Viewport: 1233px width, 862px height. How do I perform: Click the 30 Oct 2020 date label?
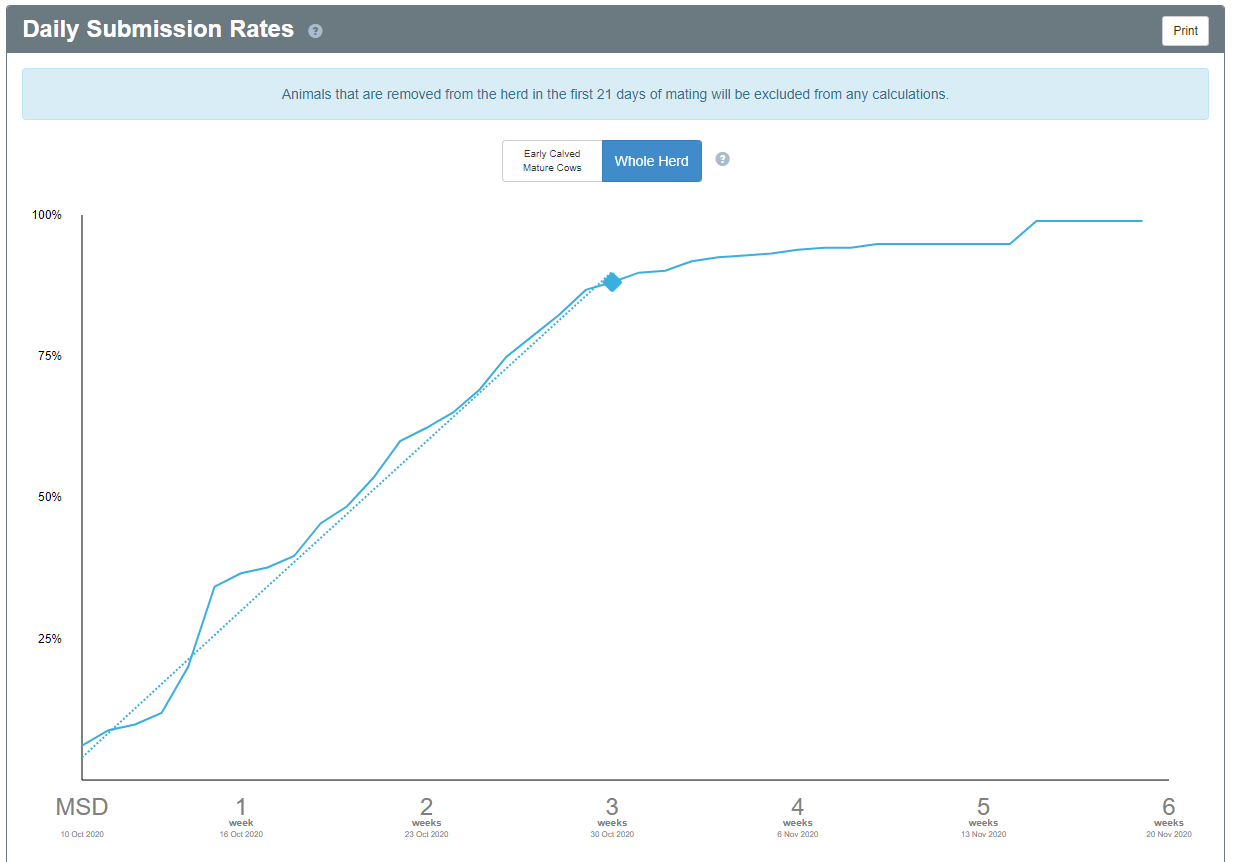tap(612, 834)
